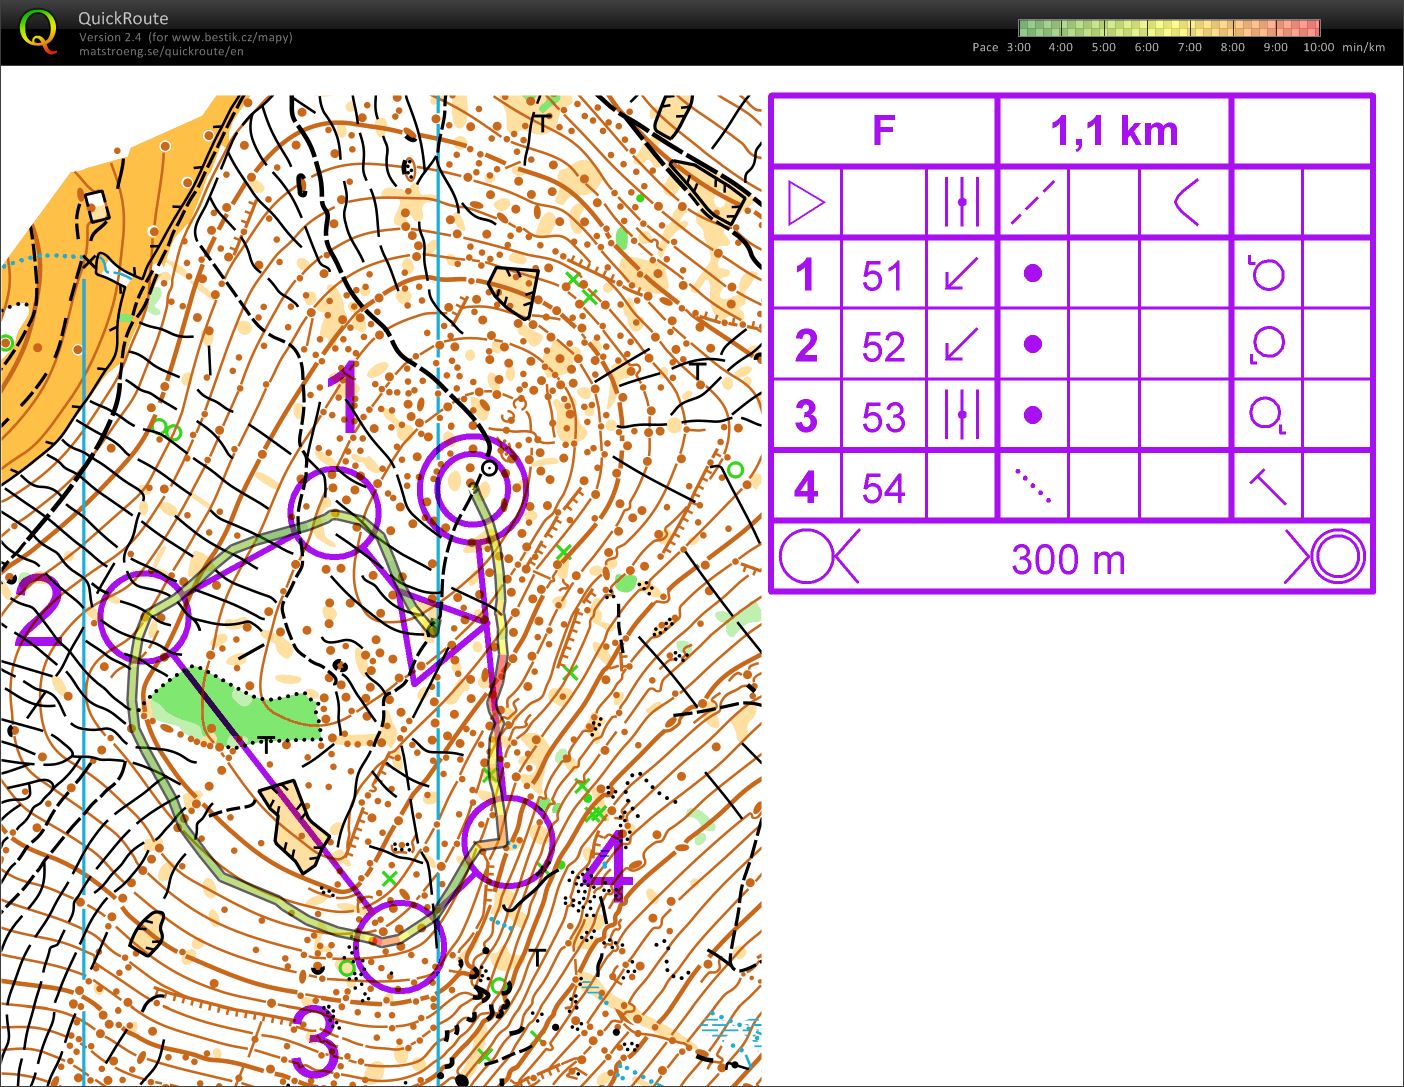Click the QuickRoute logo icon
Viewport: 1404px width, 1087px height.
pyautogui.click(x=38, y=30)
